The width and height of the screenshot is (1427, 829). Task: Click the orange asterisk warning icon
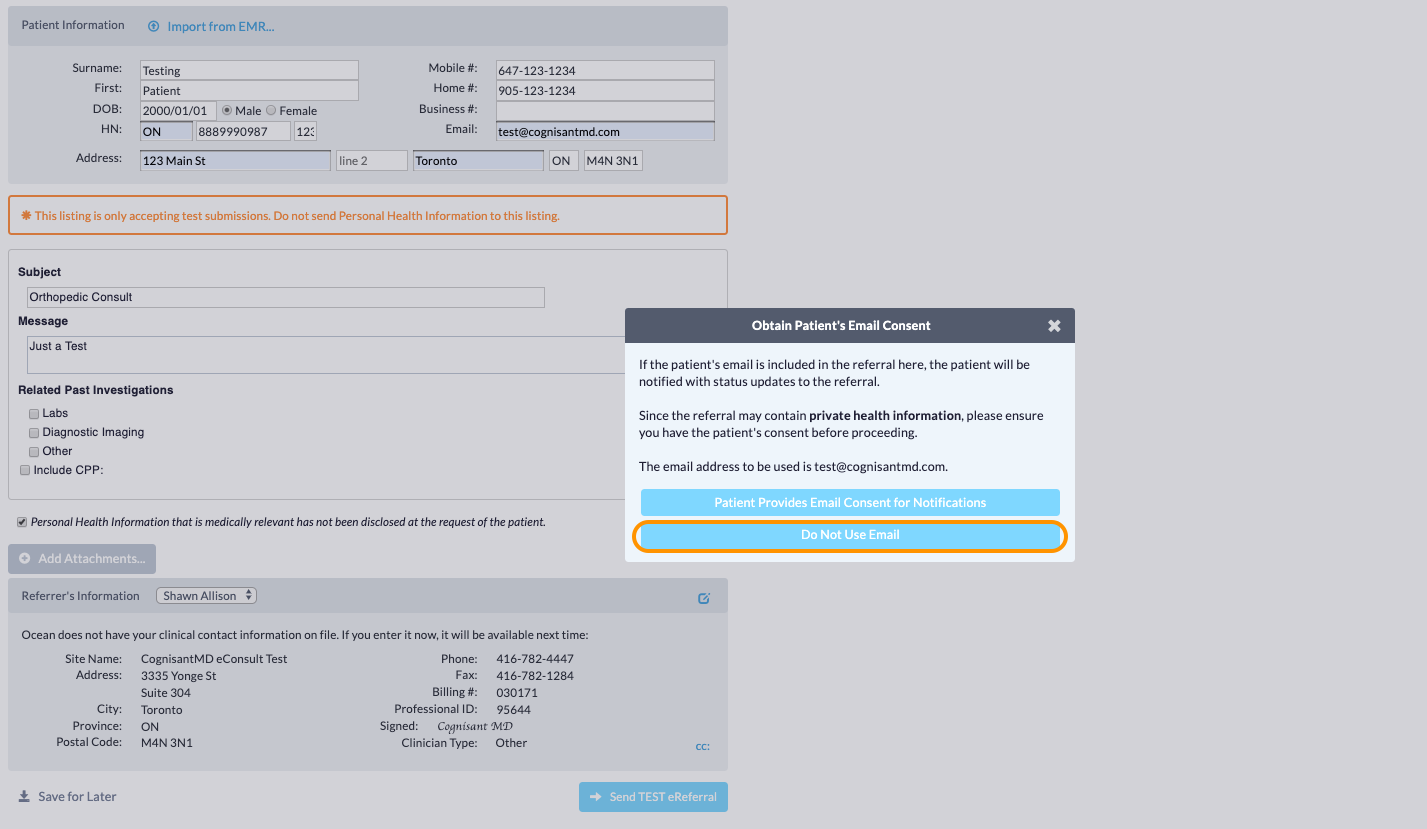[26, 215]
